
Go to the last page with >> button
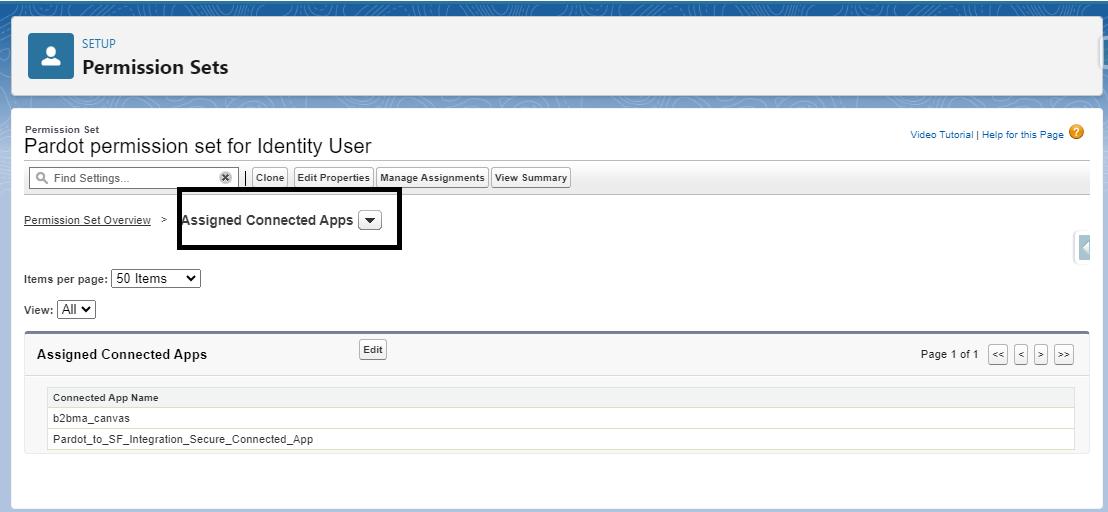(1063, 355)
